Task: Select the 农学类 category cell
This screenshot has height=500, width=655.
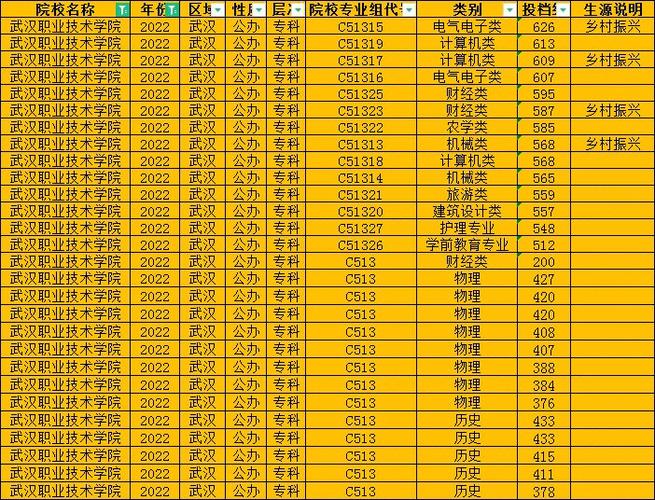Action: pos(467,127)
